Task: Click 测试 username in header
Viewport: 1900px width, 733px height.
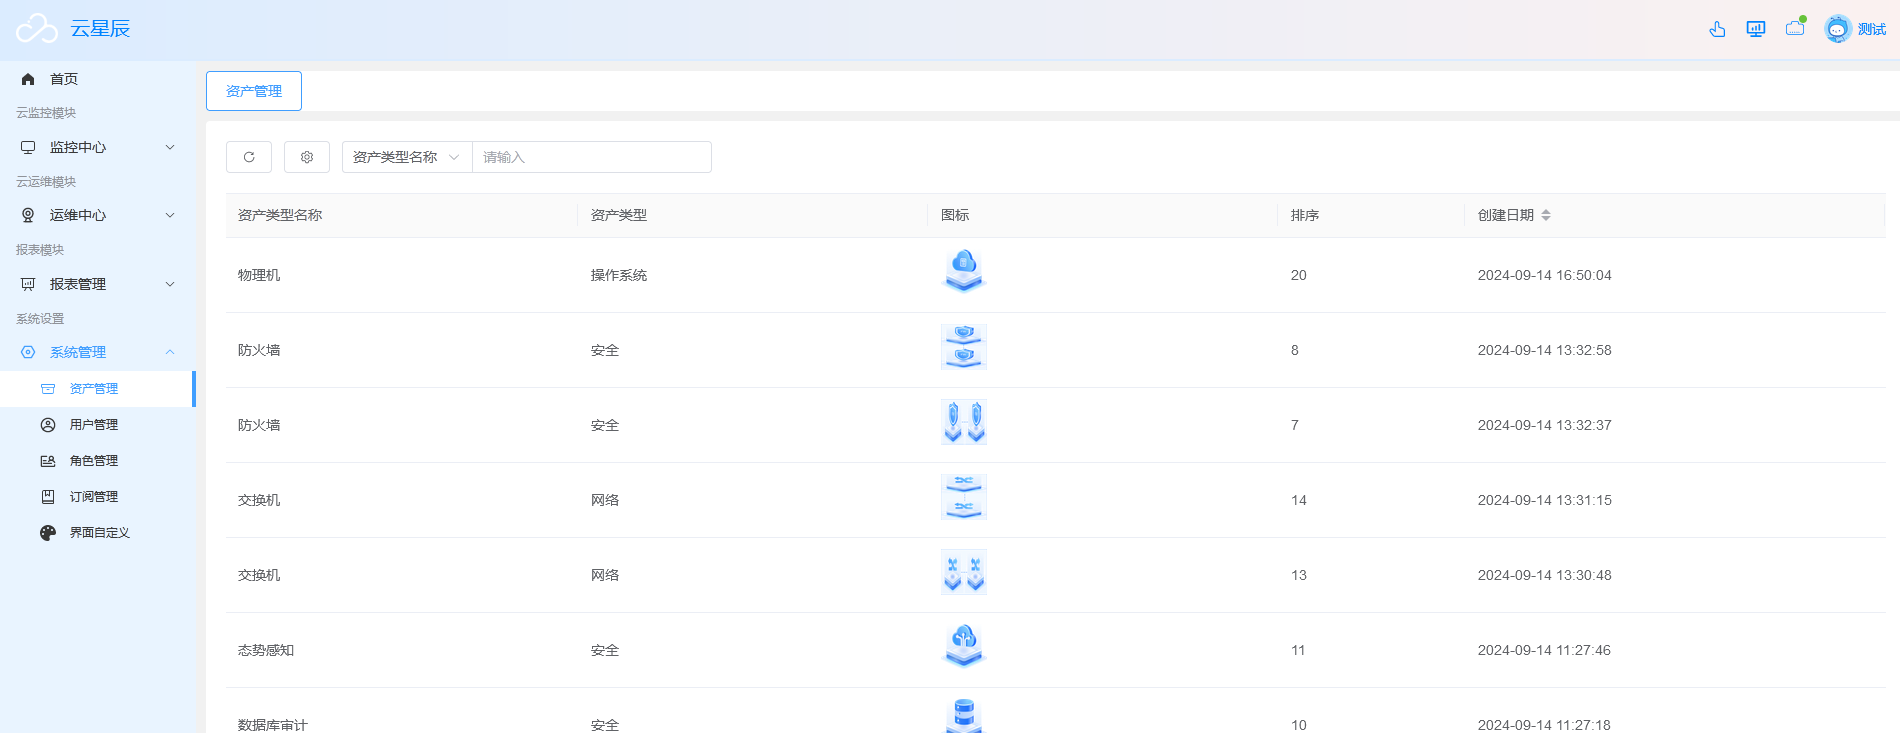Action: tap(1872, 29)
